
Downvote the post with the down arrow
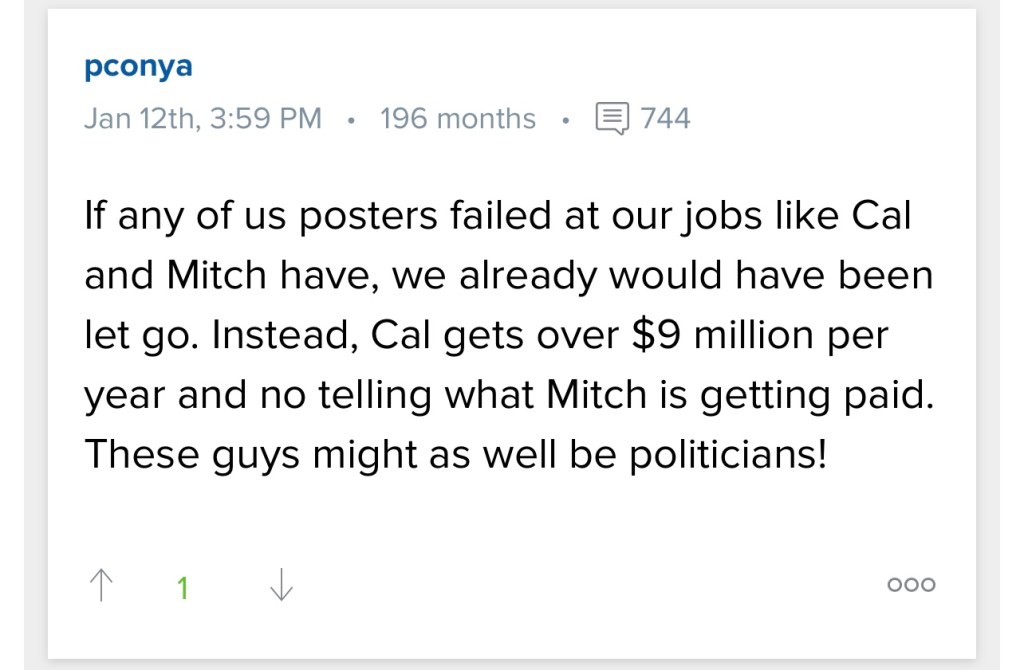tap(282, 586)
